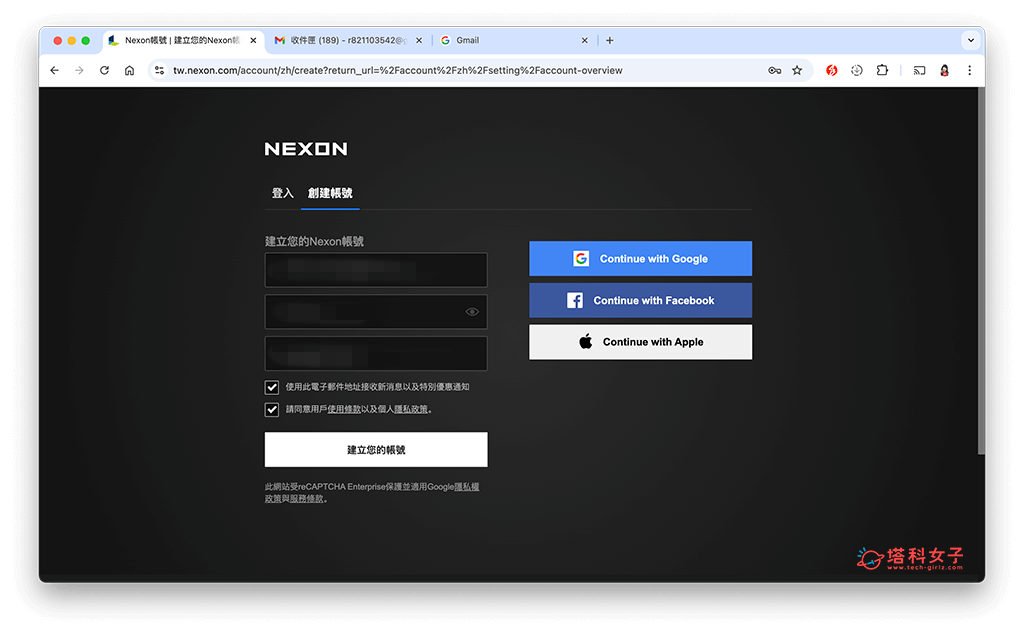
Task: Open the browser home page icon
Action: (x=129, y=71)
